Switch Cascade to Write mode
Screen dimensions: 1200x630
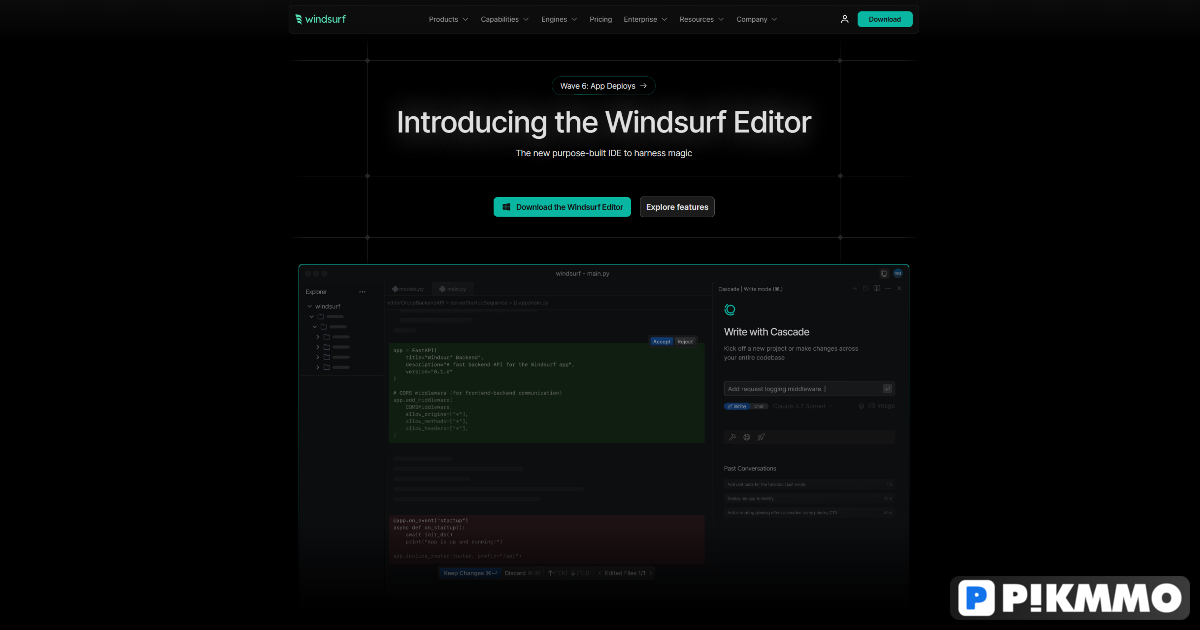click(x=737, y=406)
